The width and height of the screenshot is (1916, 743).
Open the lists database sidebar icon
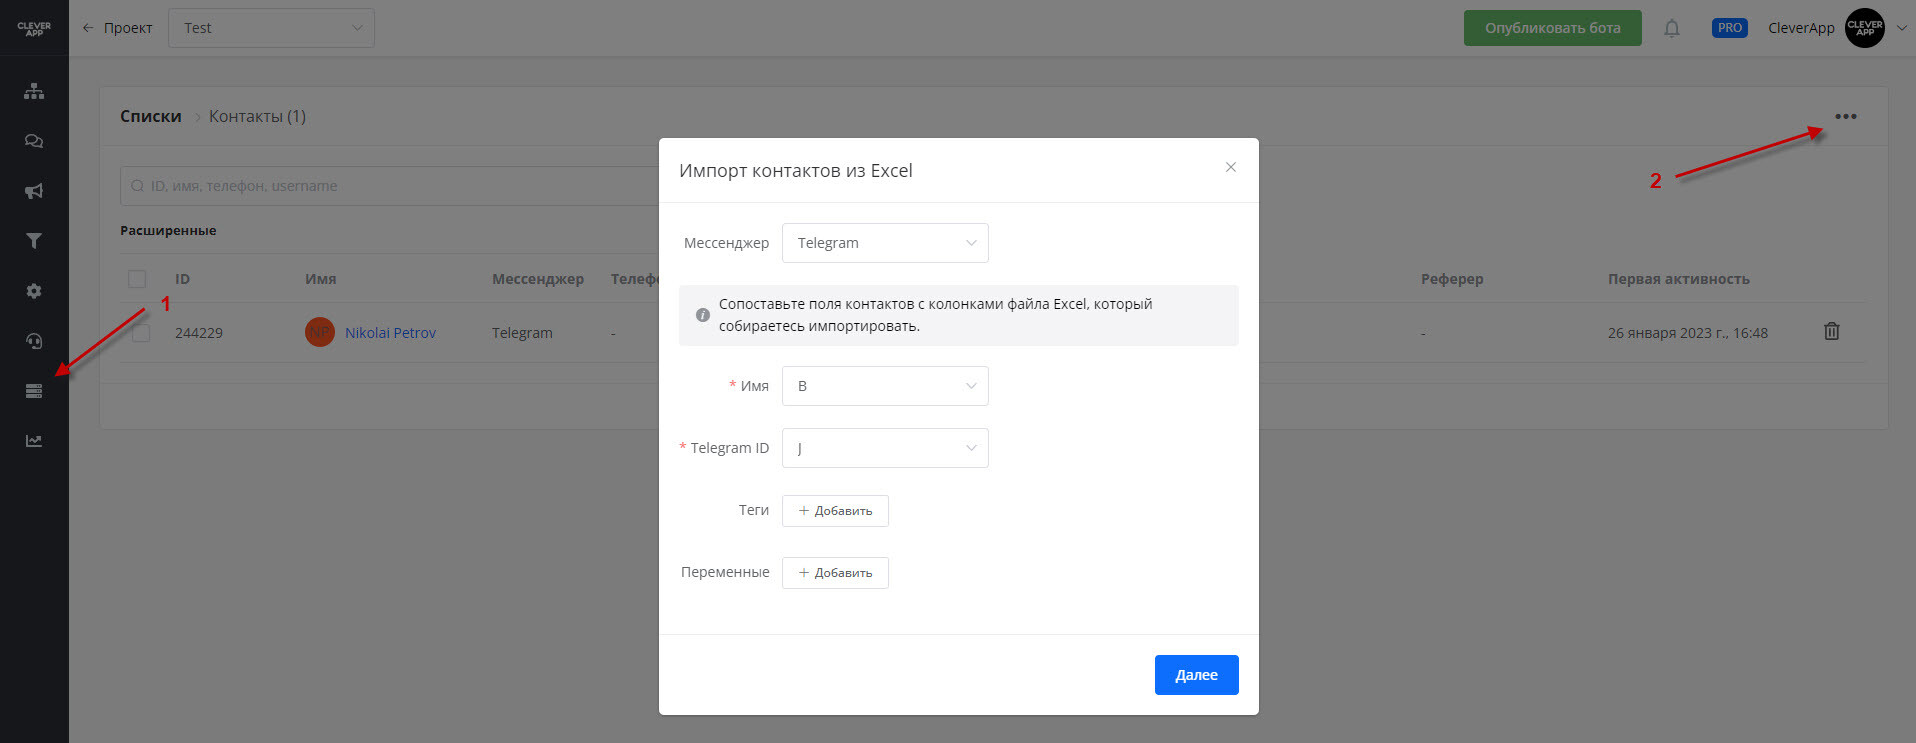pyautogui.click(x=34, y=391)
